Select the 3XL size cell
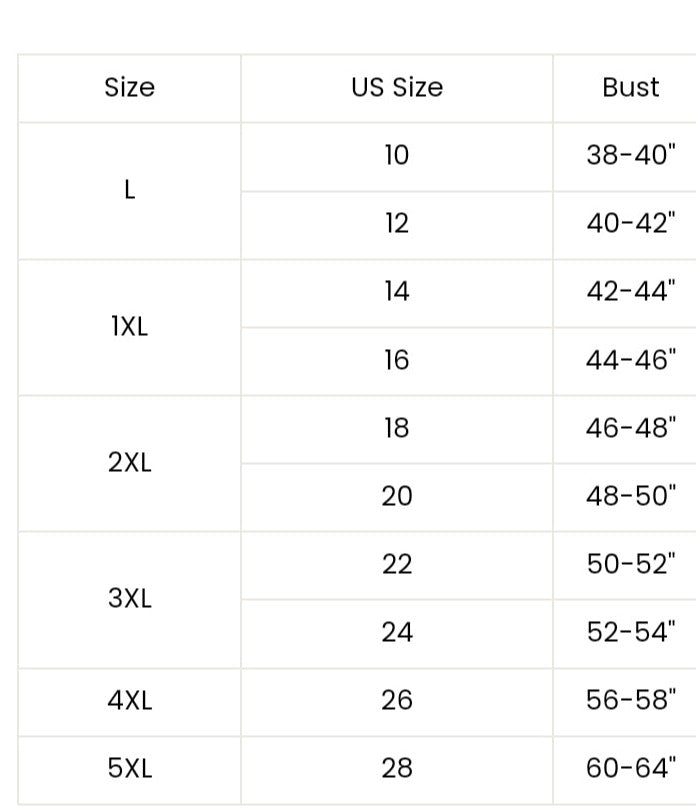The height and width of the screenshot is (811, 696). 129,599
